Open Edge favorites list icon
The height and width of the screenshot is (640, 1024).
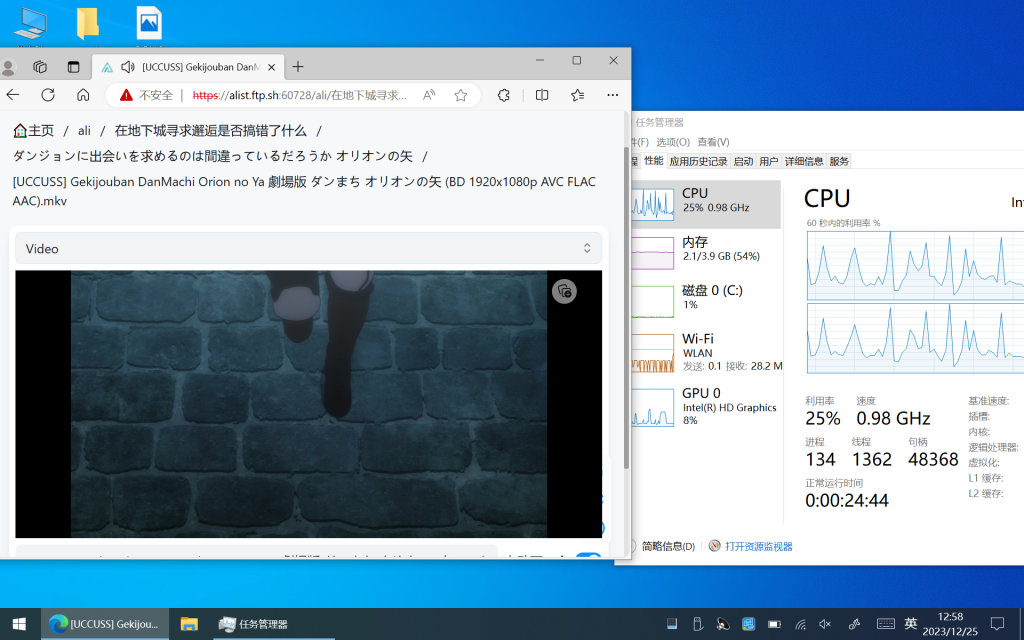tap(577, 95)
